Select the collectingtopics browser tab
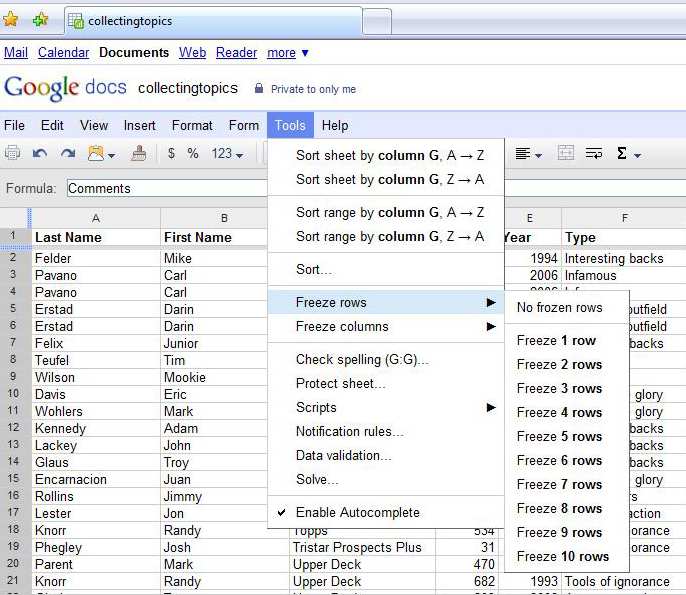The image size is (686, 595). tap(214, 21)
